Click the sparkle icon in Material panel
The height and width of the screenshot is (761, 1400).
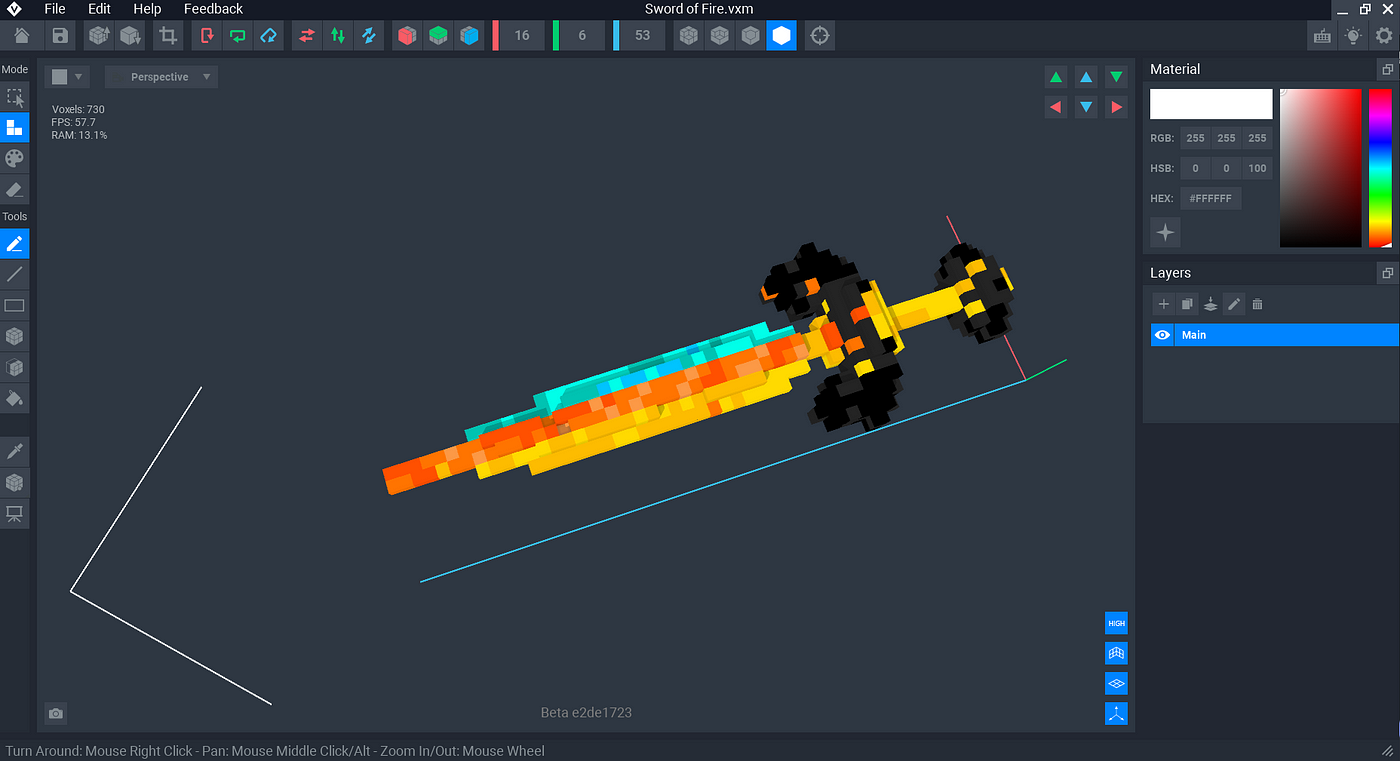[1165, 232]
